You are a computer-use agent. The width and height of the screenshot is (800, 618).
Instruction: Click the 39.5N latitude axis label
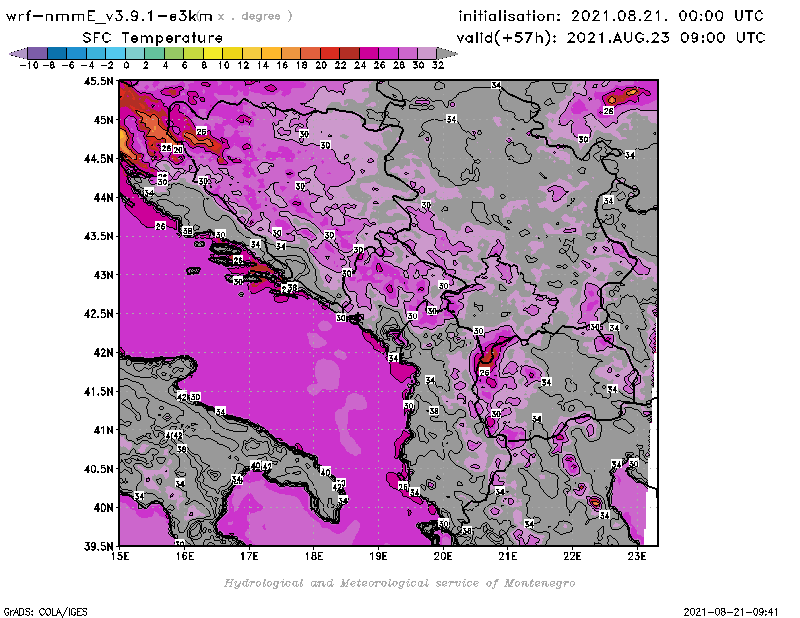pyautogui.click(x=98, y=545)
